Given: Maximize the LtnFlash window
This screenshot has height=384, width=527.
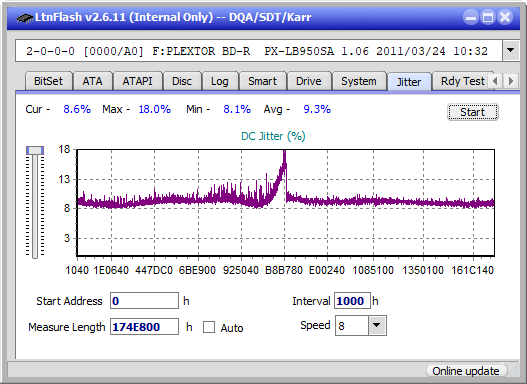Looking at the screenshot, I should pos(488,17).
